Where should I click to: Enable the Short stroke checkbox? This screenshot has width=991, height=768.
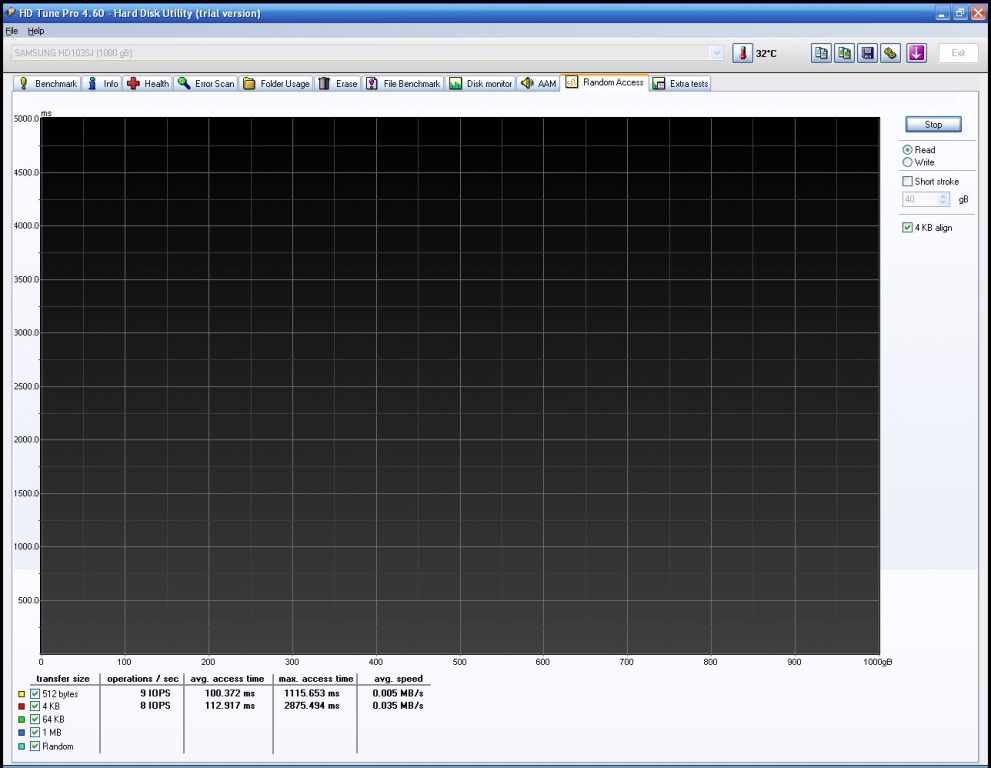pos(908,181)
